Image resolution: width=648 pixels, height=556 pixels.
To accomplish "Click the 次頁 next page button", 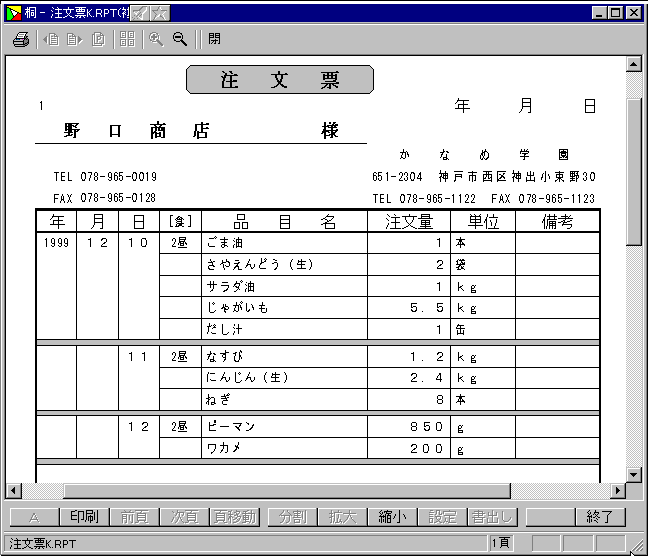I will tap(184, 517).
